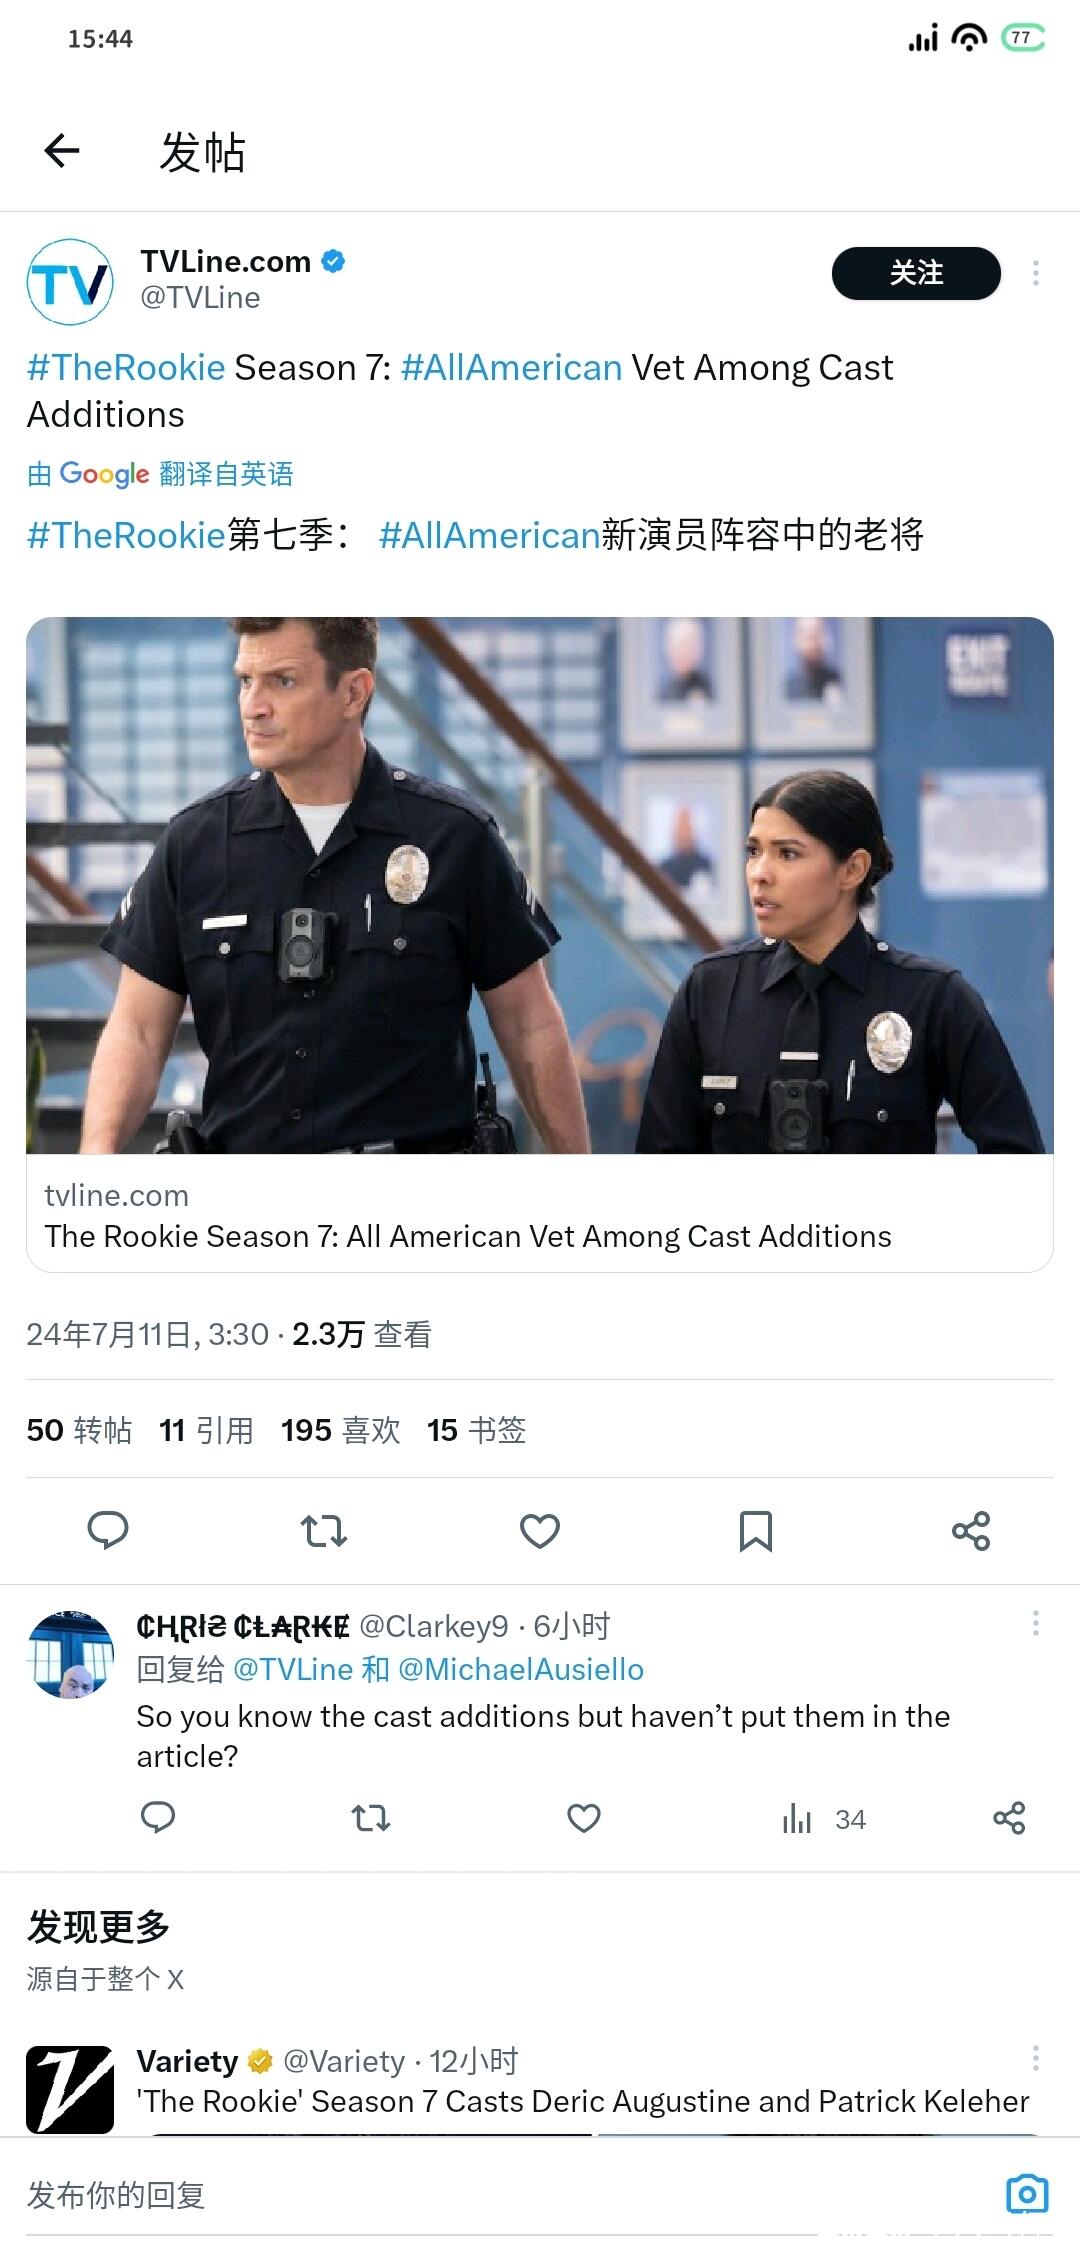View the 50 转帖 reposts list
Screen dimensions: 1080x2248
pyautogui.click(x=79, y=1430)
